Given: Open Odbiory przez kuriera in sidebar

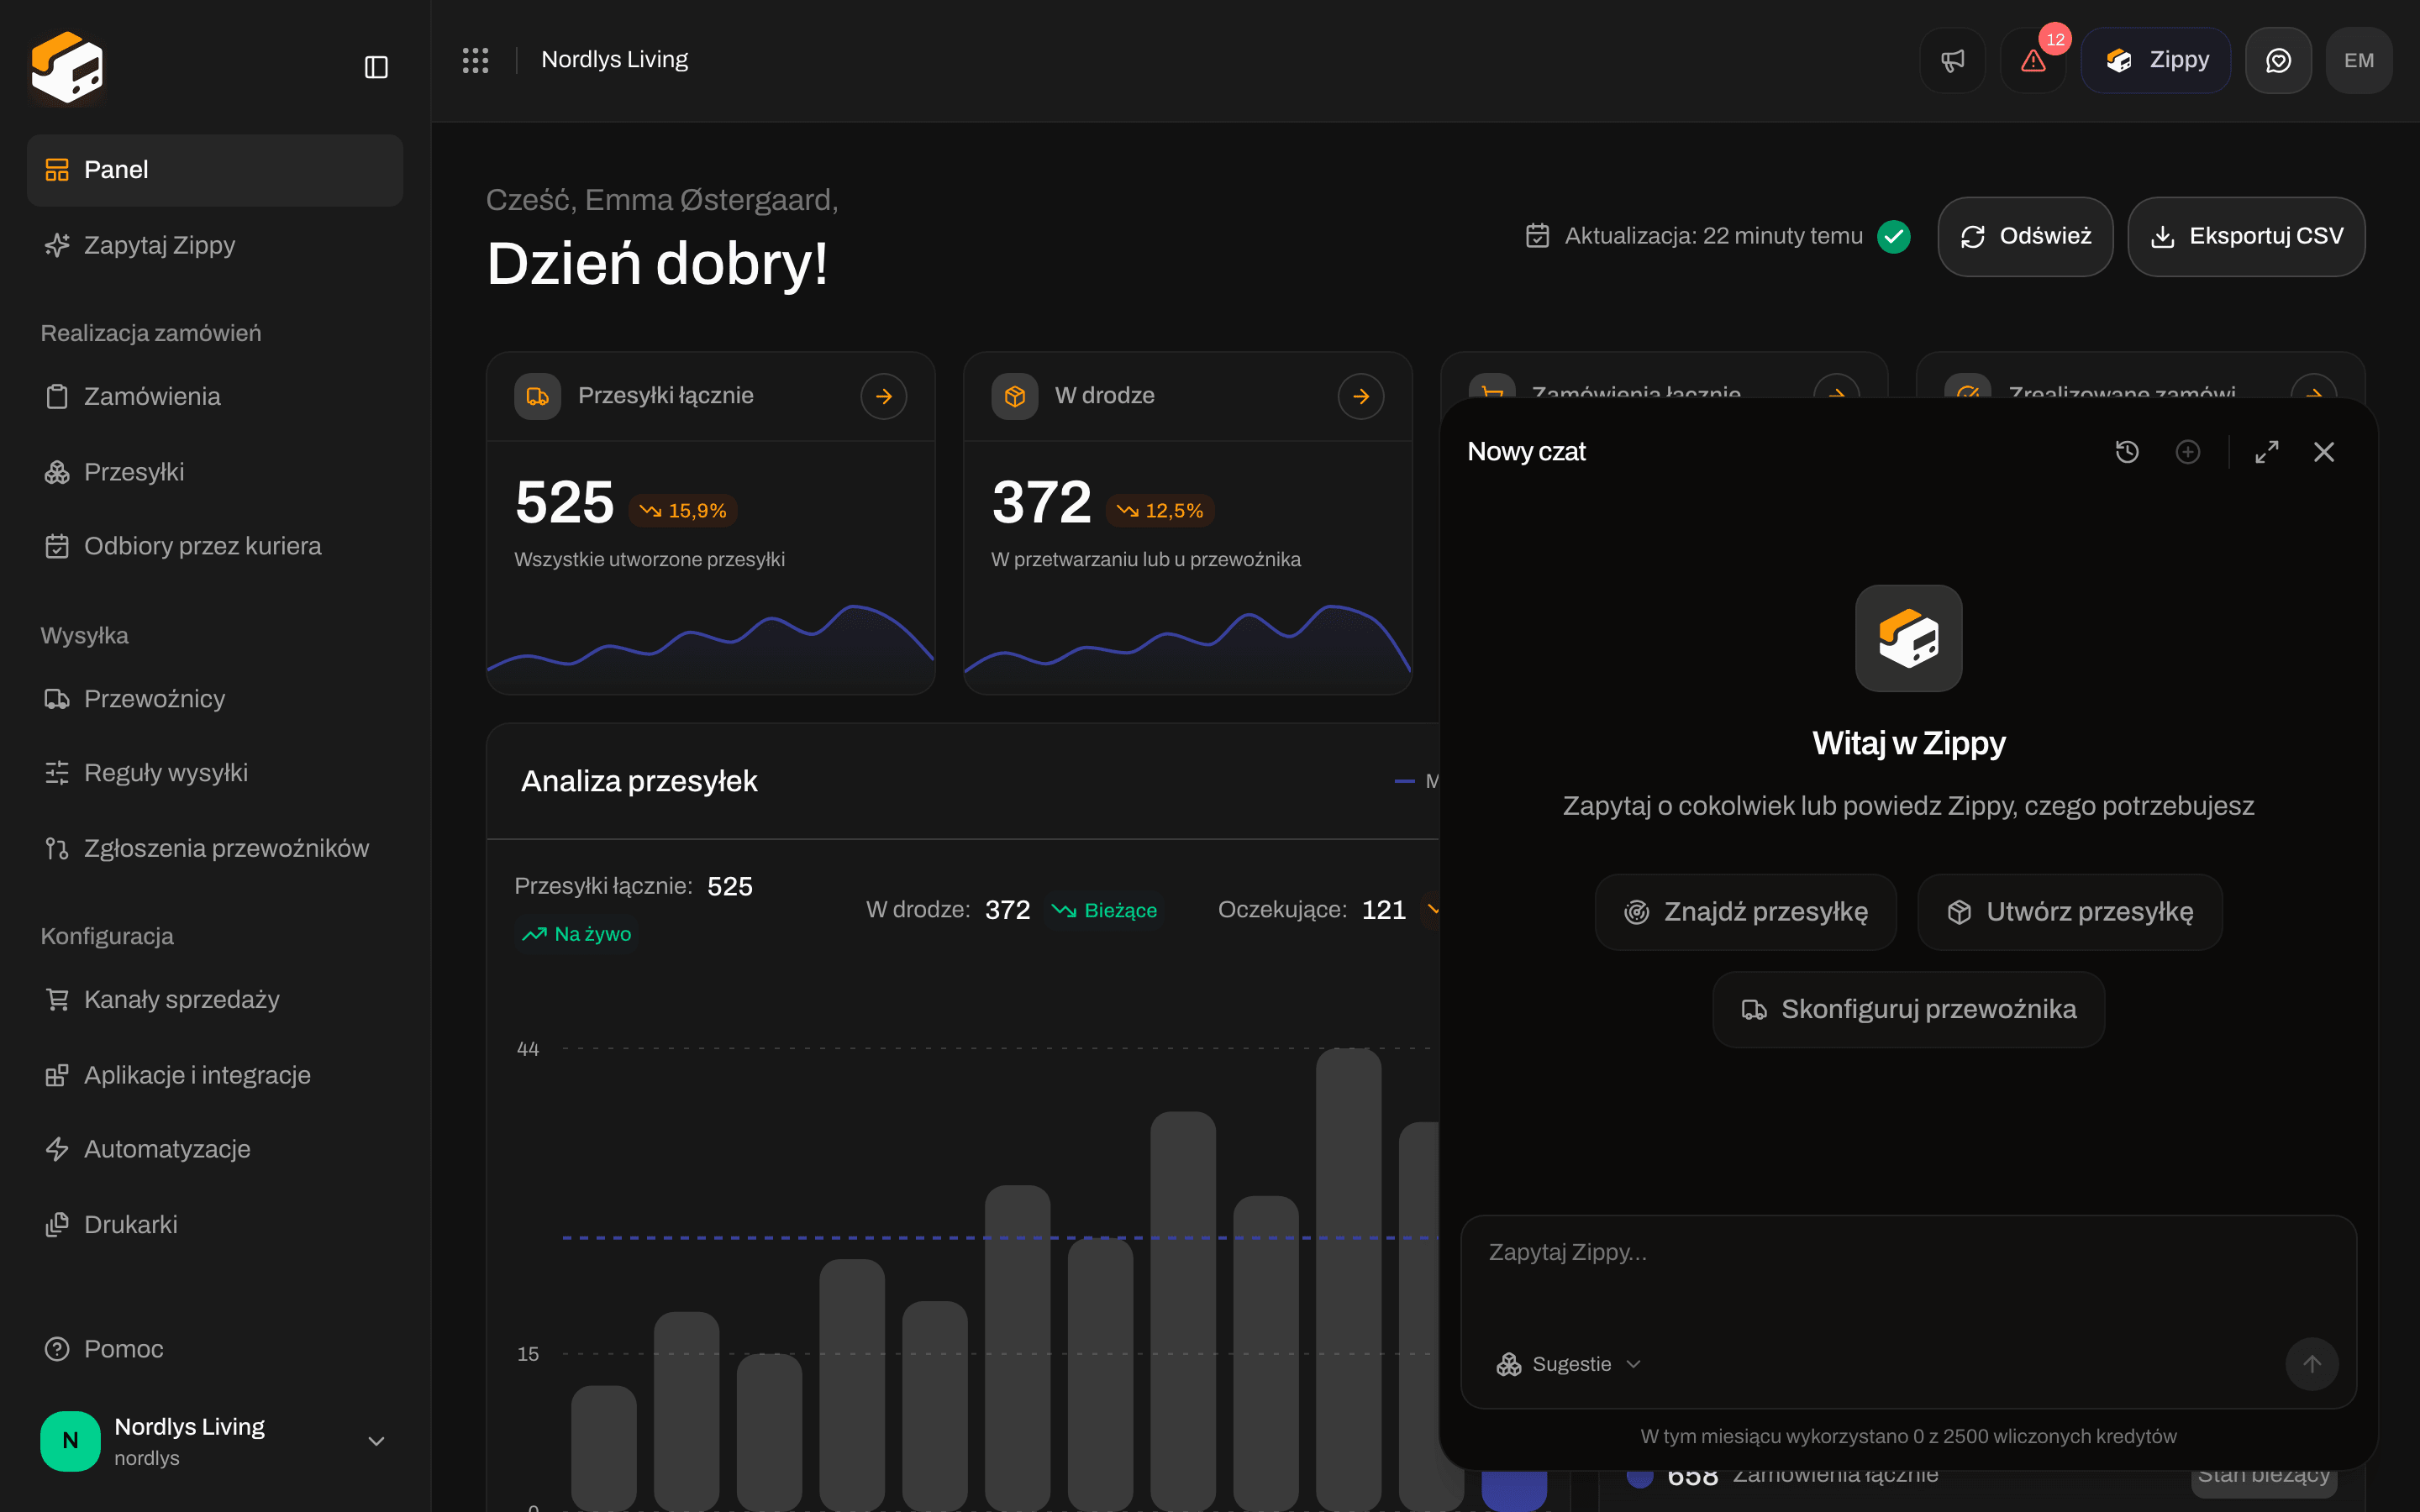Looking at the screenshot, I should [x=215, y=546].
